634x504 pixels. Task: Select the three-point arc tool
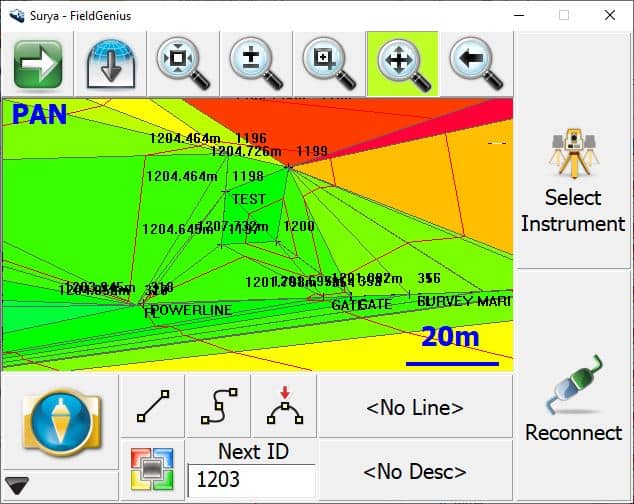point(285,407)
